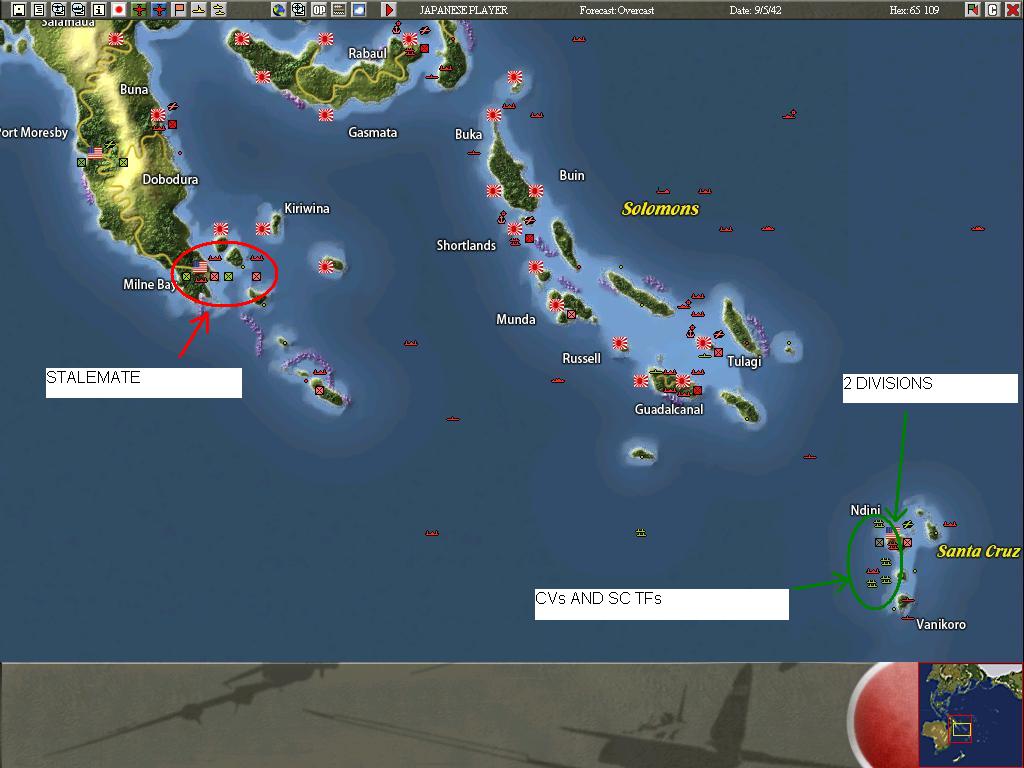The width and height of the screenshot is (1024, 768).
Task: Select the yellow task force west of Ndini
Action: pos(641,533)
